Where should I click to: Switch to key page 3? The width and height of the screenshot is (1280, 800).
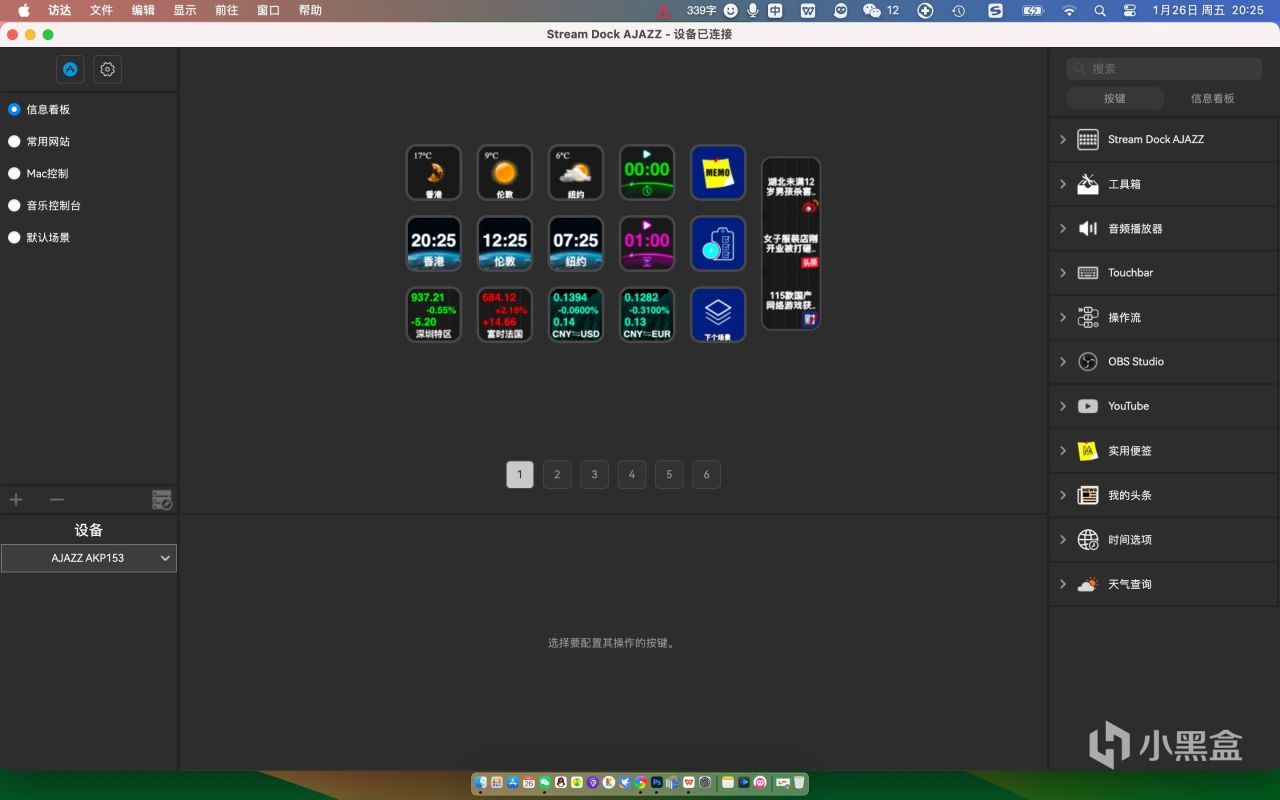pos(595,474)
